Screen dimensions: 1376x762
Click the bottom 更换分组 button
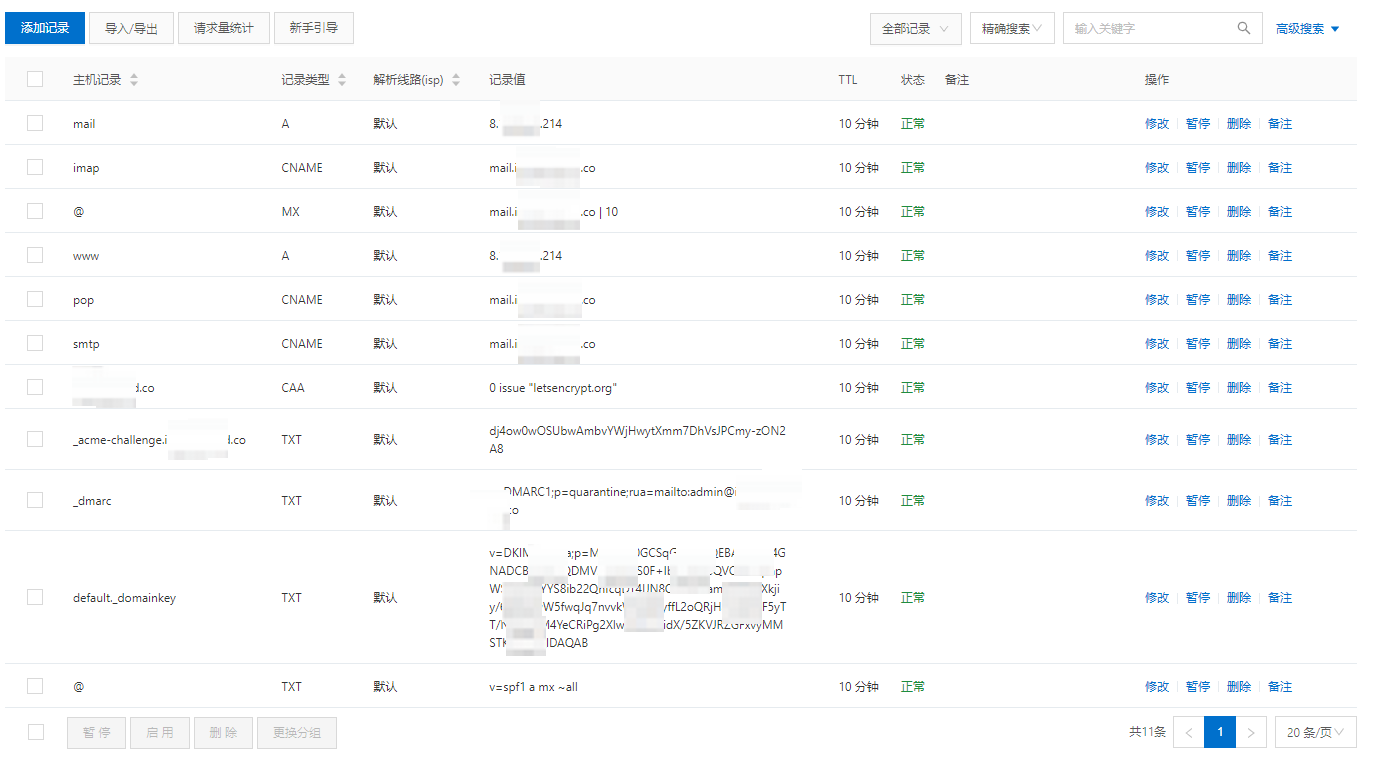[297, 733]
